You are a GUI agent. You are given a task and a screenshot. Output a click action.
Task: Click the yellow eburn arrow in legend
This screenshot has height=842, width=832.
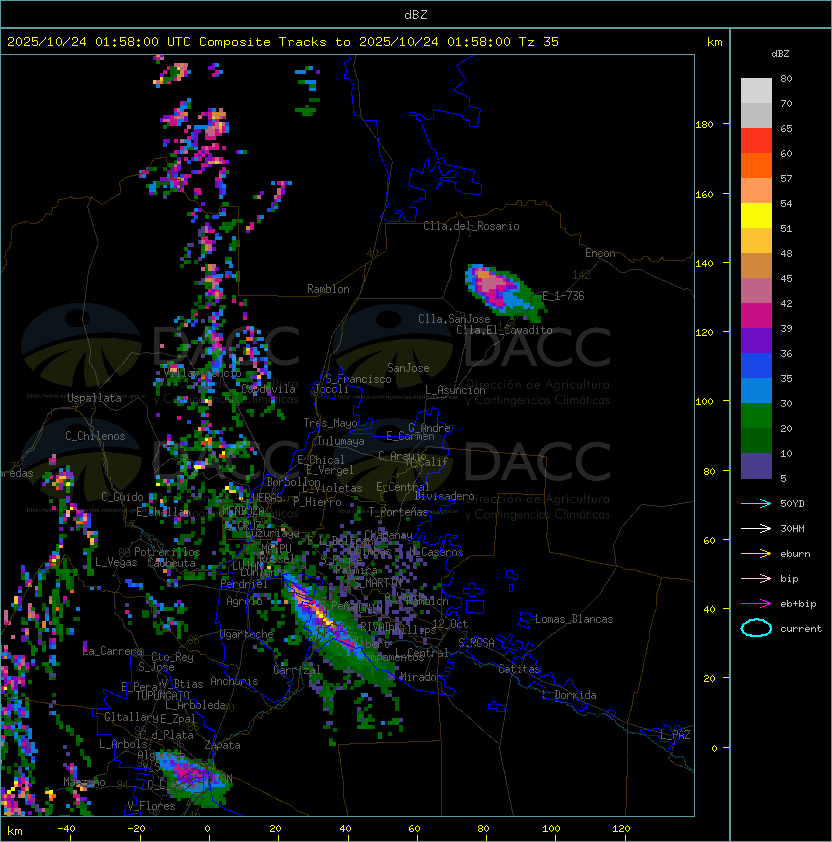[756, 554]
